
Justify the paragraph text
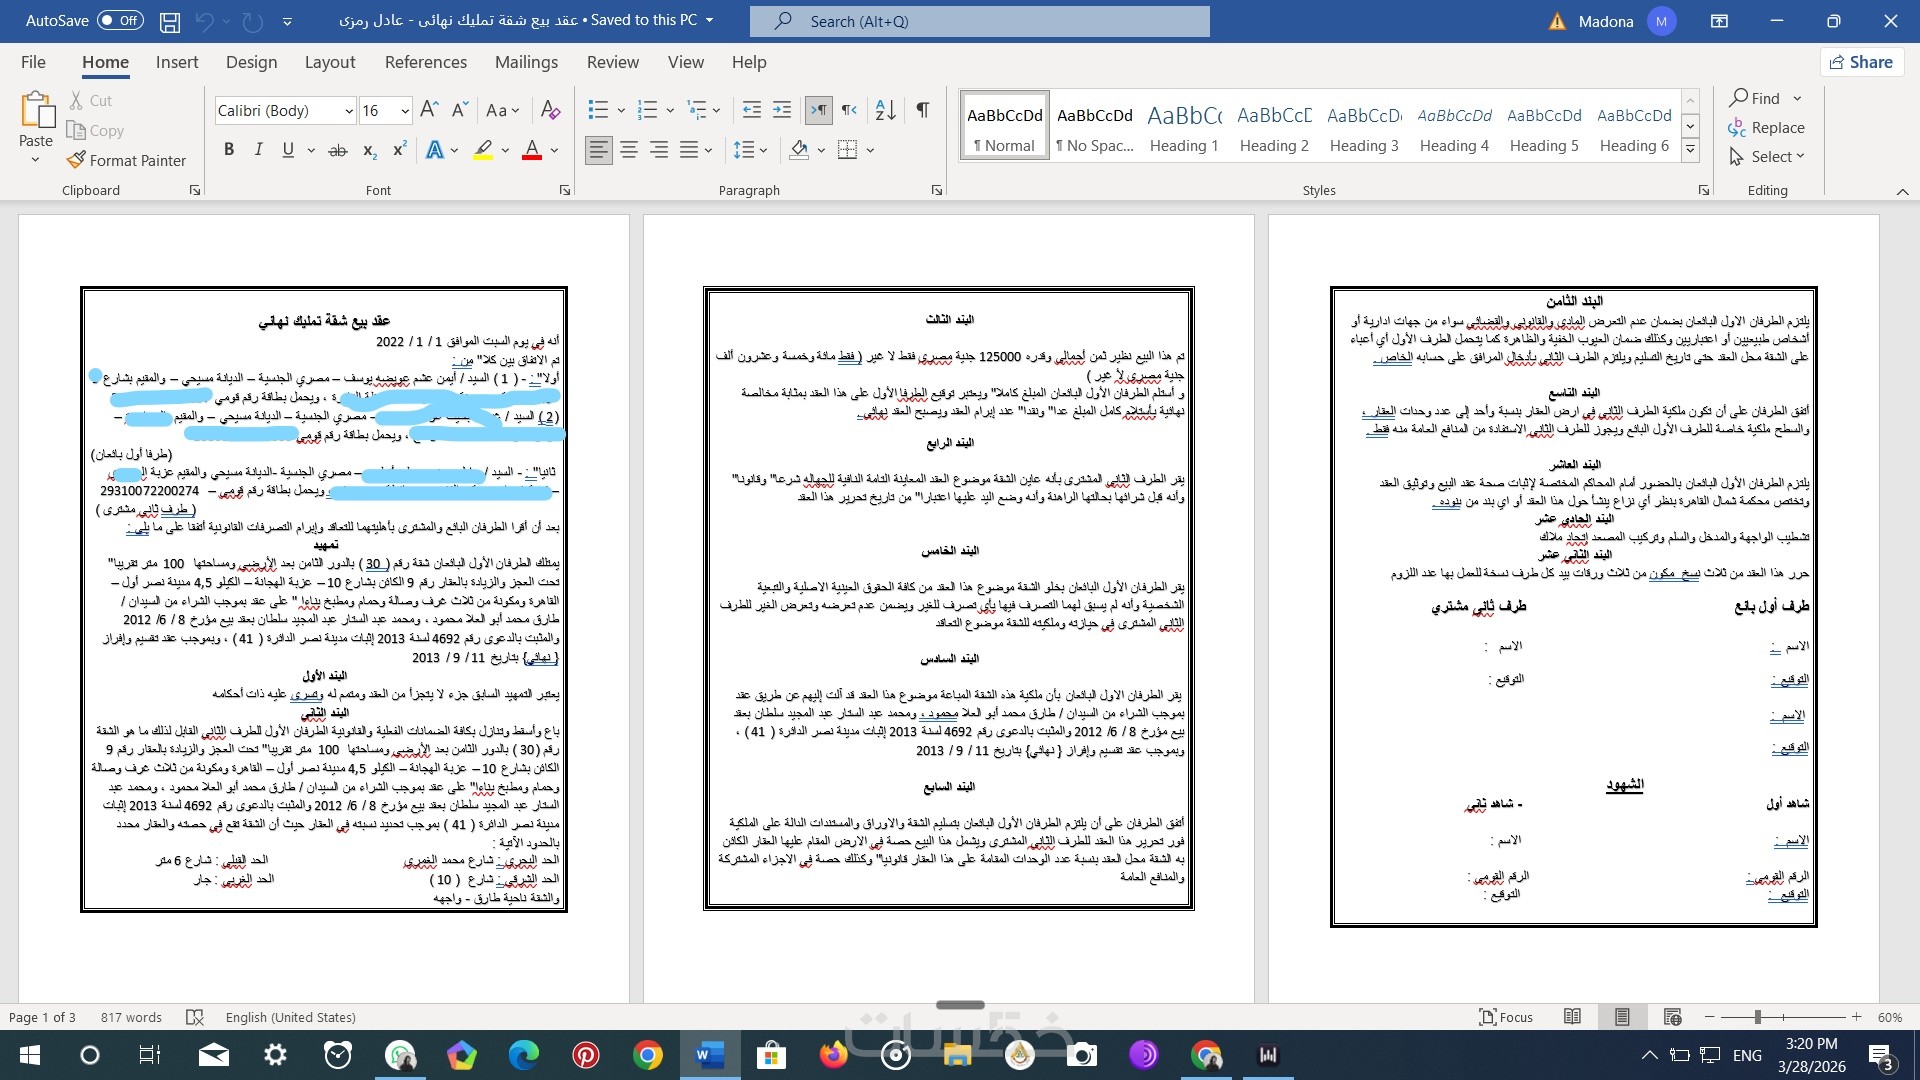(x=689, y=150)
